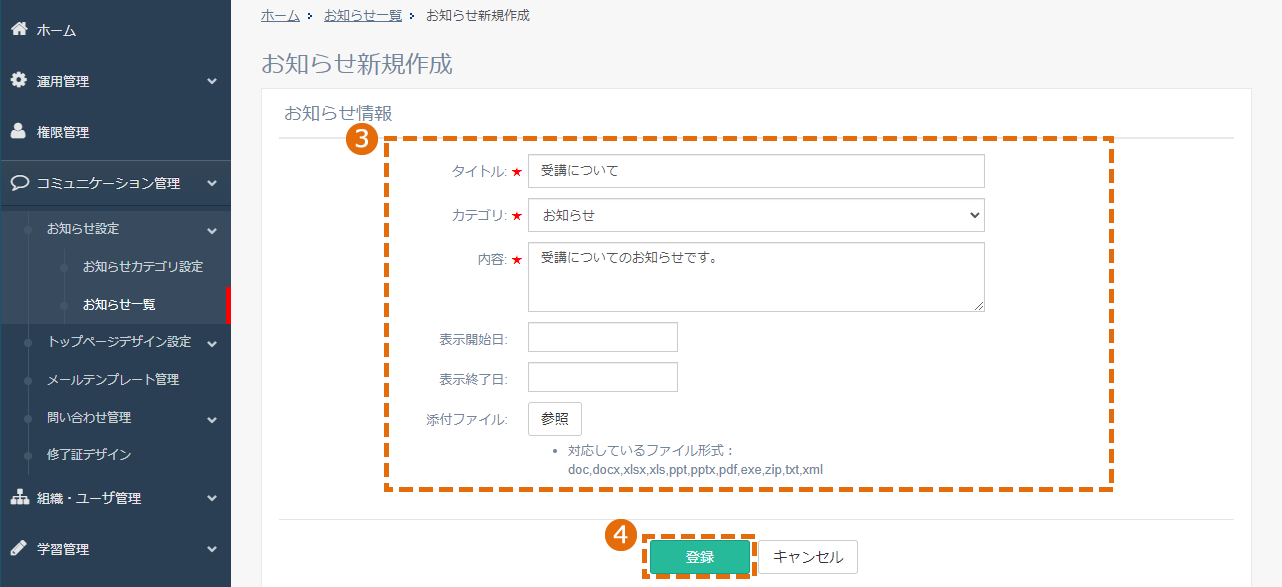
Task: Click the pencil icon beside 学習管理
Action: click(x=18, y=548)
